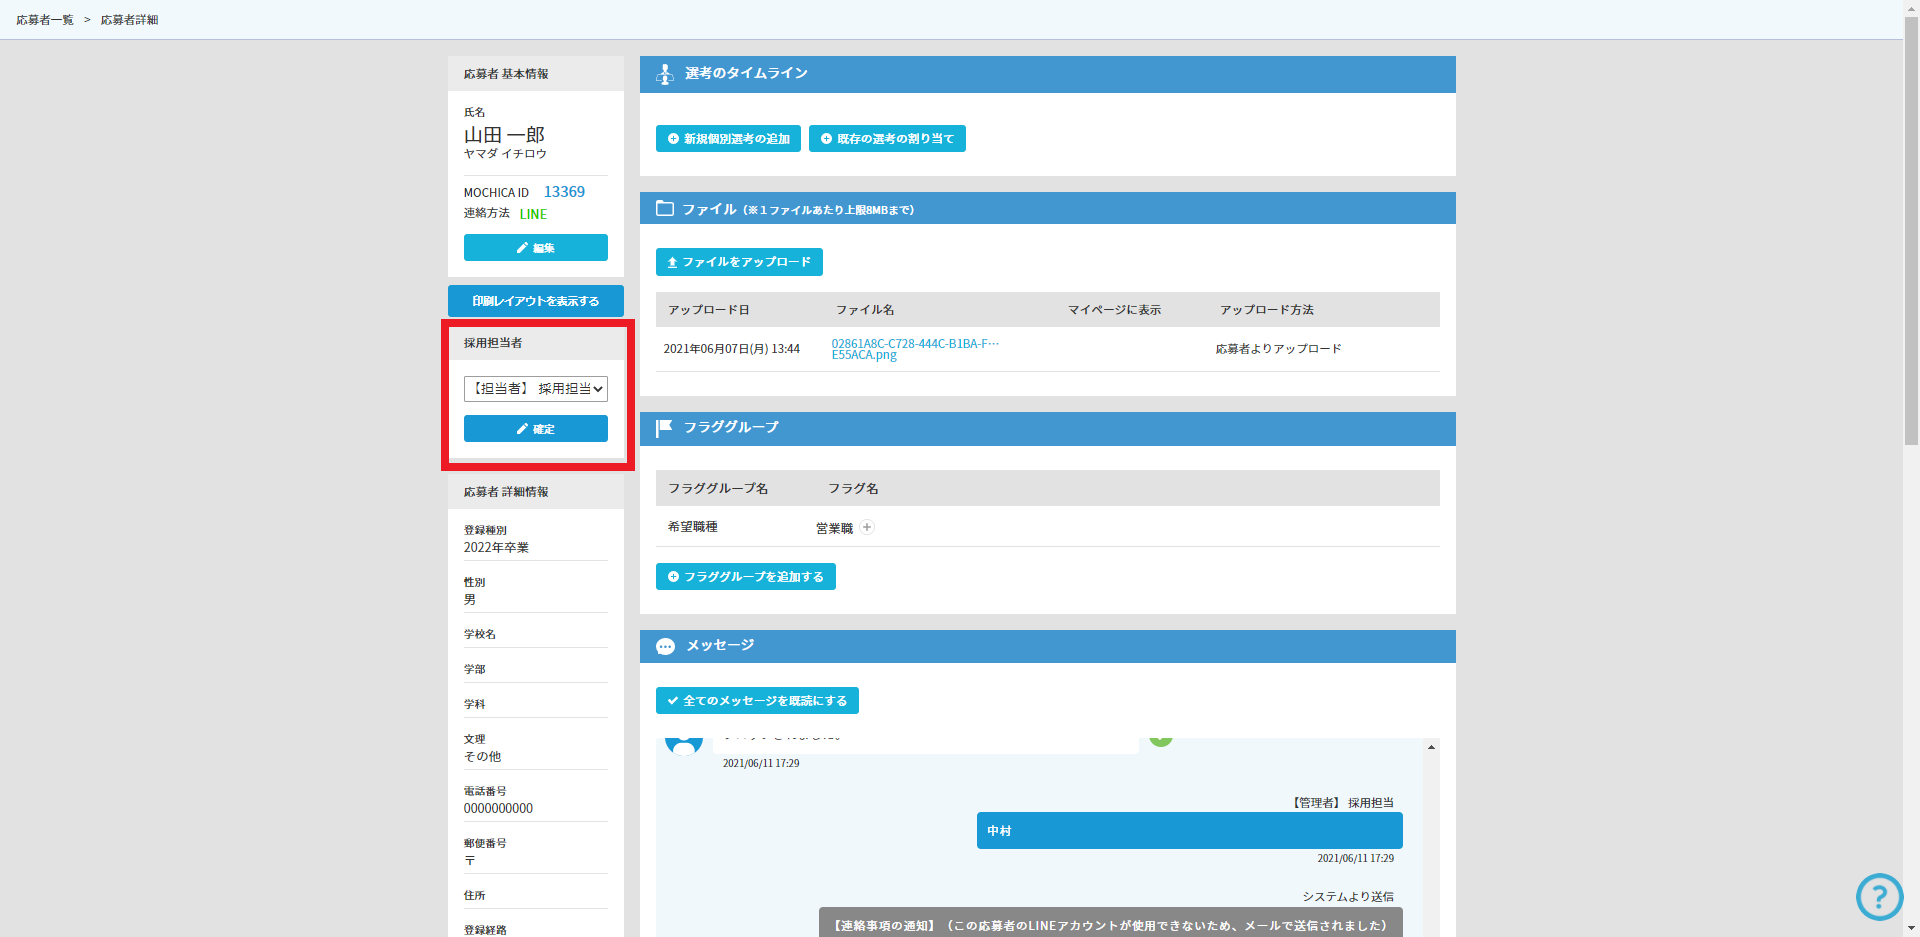Click the plus icon next to 営業職
The width and height of the screenshot is (1920, 937).
[867, 527]
